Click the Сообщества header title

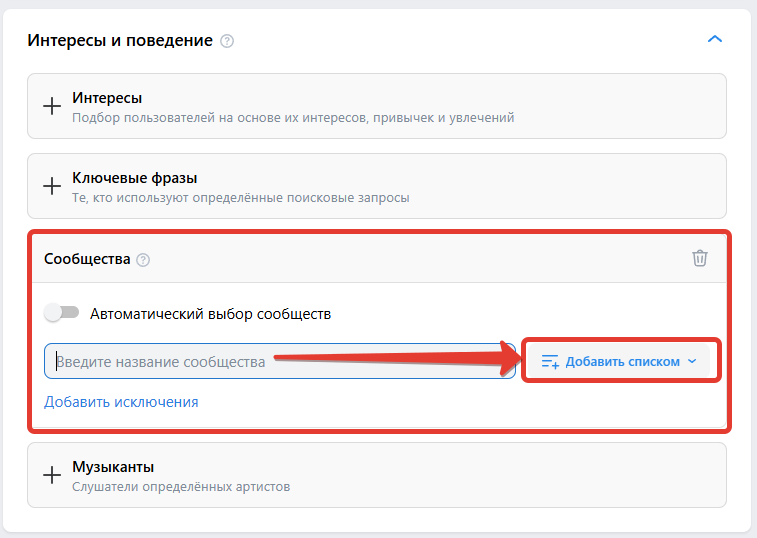(87, 259)
